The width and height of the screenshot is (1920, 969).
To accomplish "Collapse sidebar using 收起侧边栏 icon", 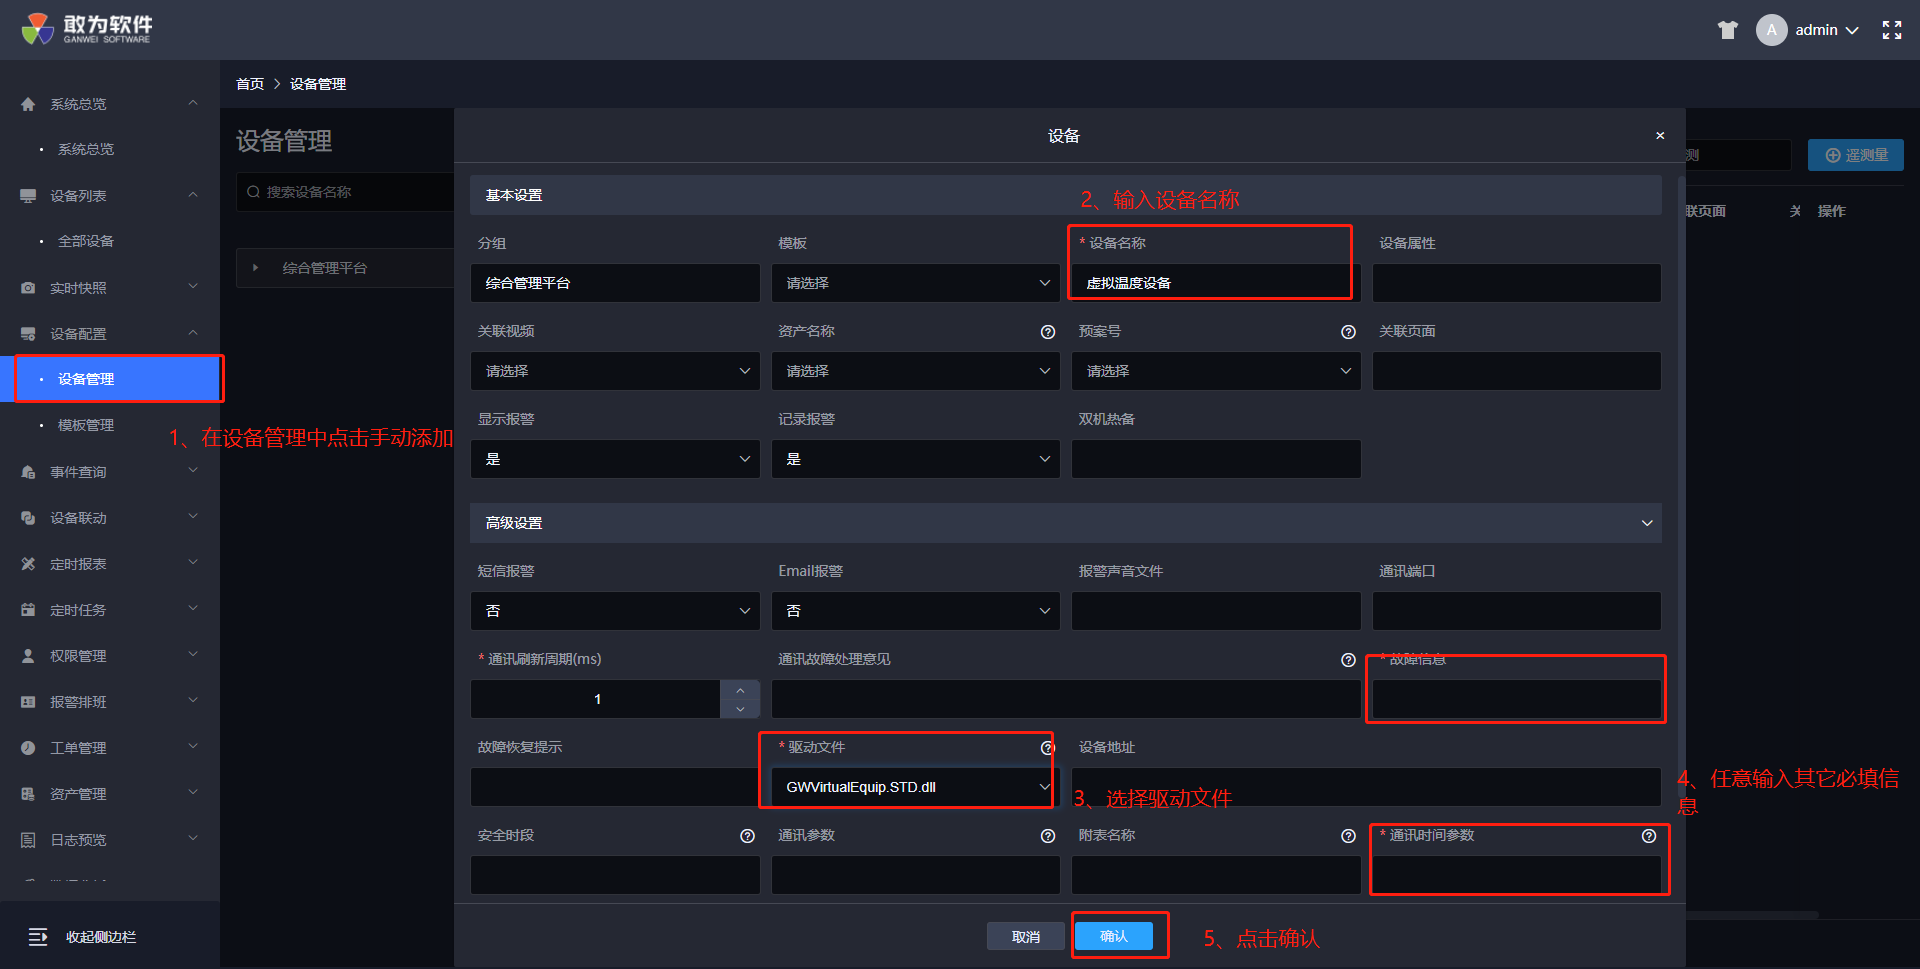I will (x=38, y=937).
